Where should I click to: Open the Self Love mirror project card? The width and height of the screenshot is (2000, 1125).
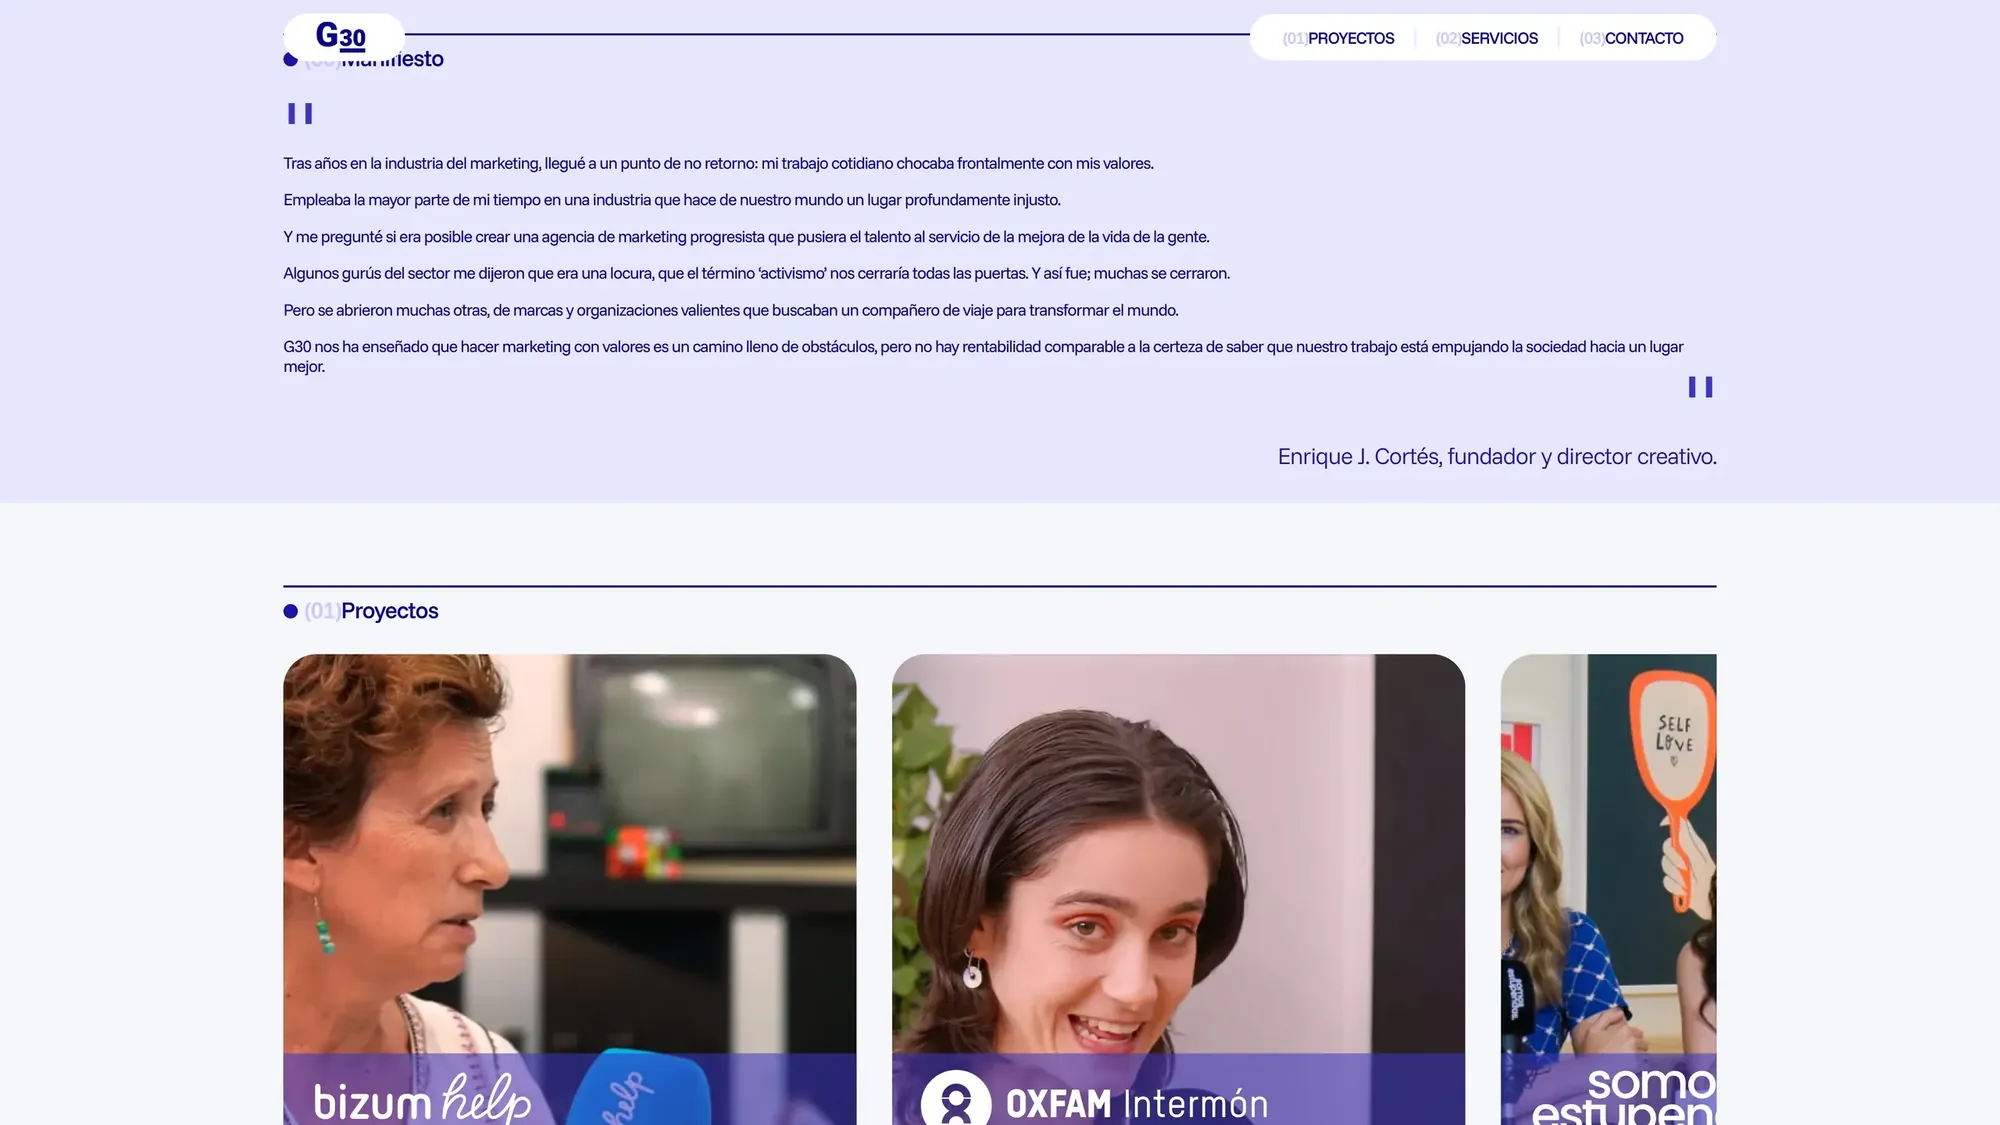point(1608,889)
